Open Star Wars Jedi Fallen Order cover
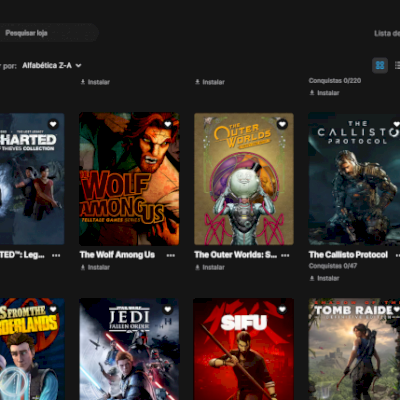400x400 pixels. pos(129,349)
